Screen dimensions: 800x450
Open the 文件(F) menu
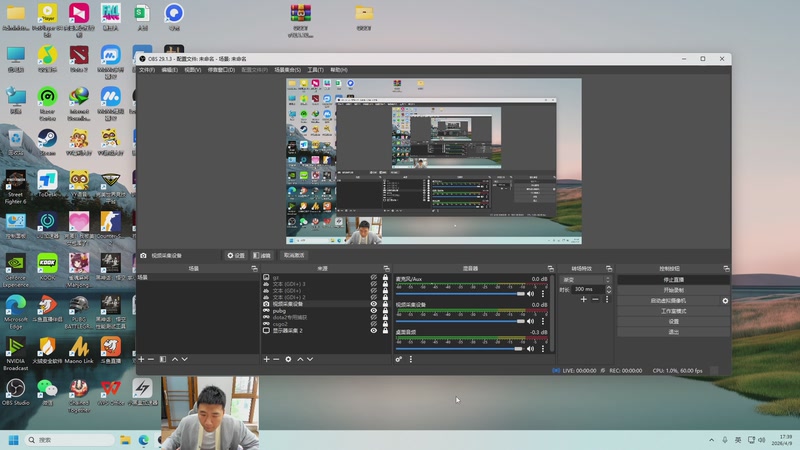pos(147,70)
